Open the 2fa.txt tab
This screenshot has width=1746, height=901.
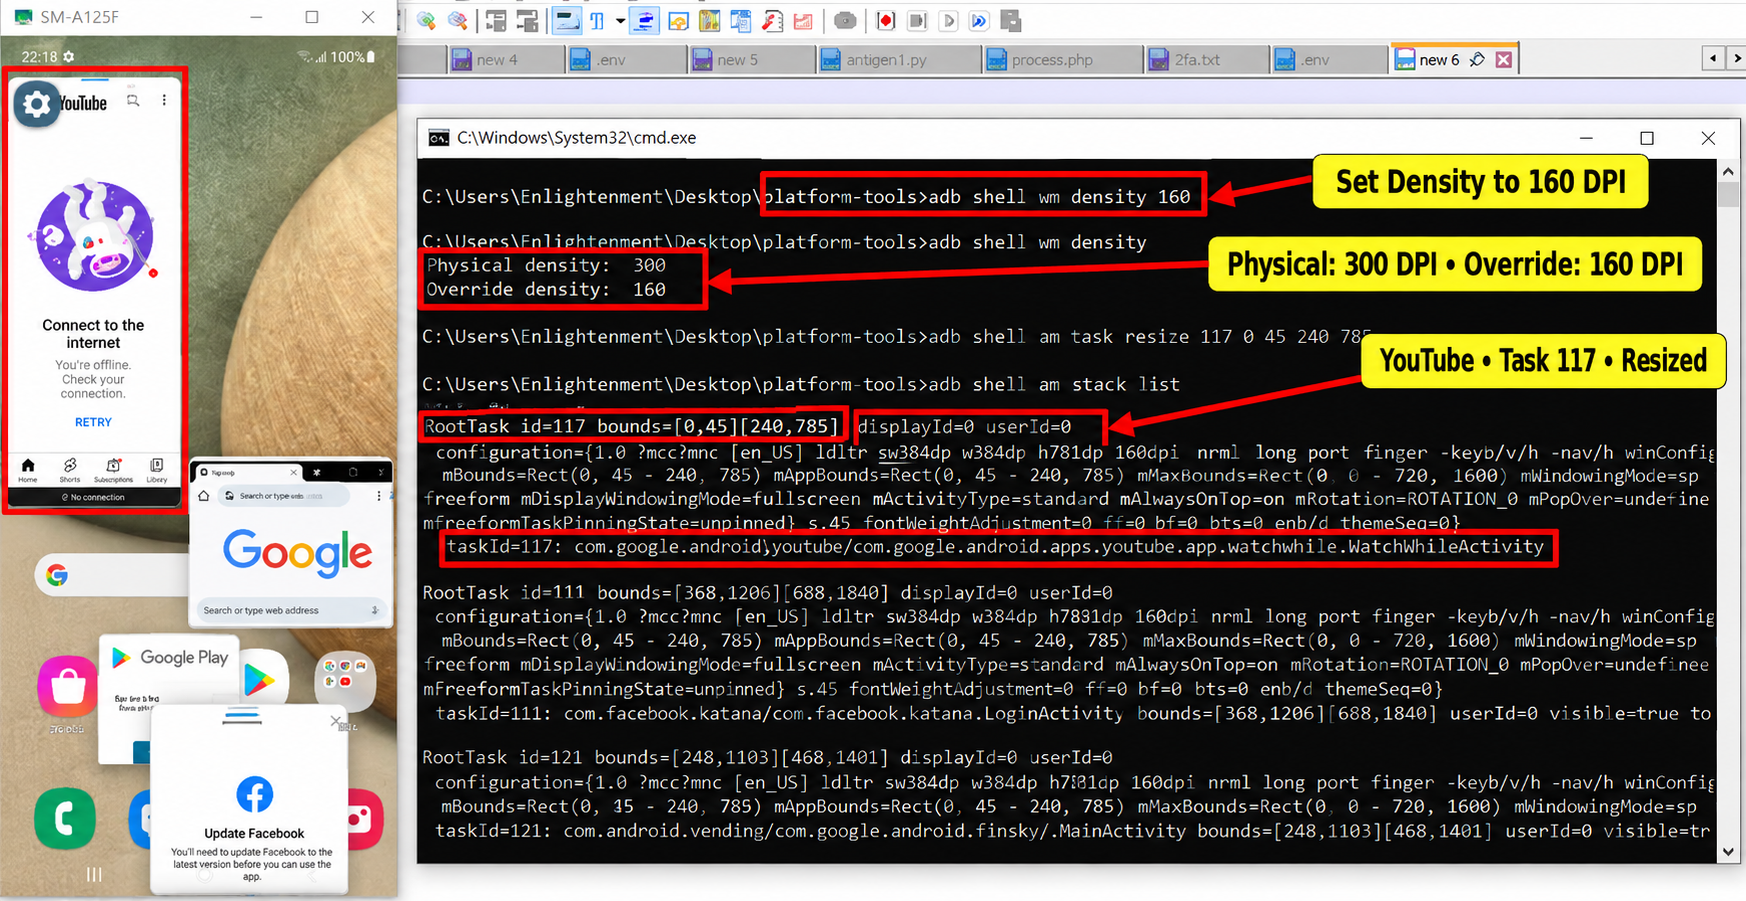1206,60
